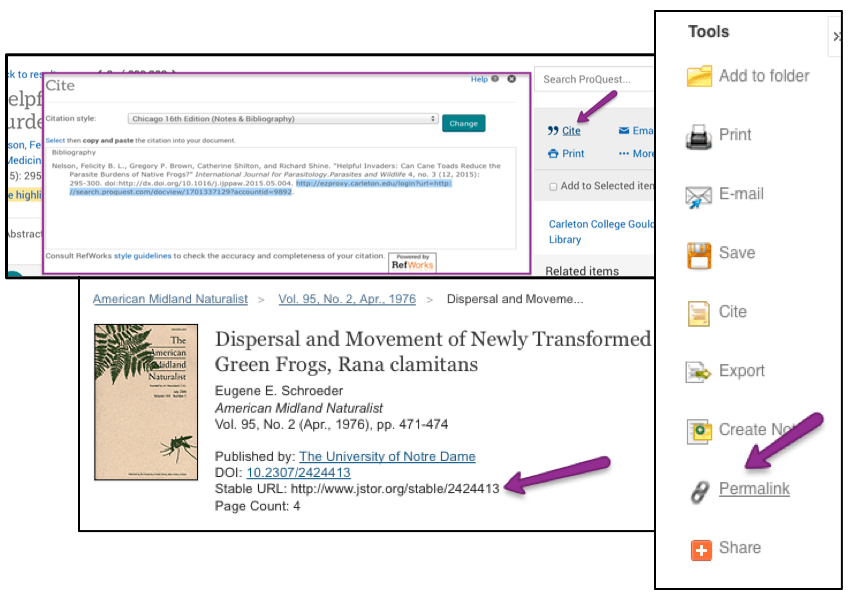848x595 pixels.
Task: Click the Cite document icon in Tools
Action: pos(699,314)
